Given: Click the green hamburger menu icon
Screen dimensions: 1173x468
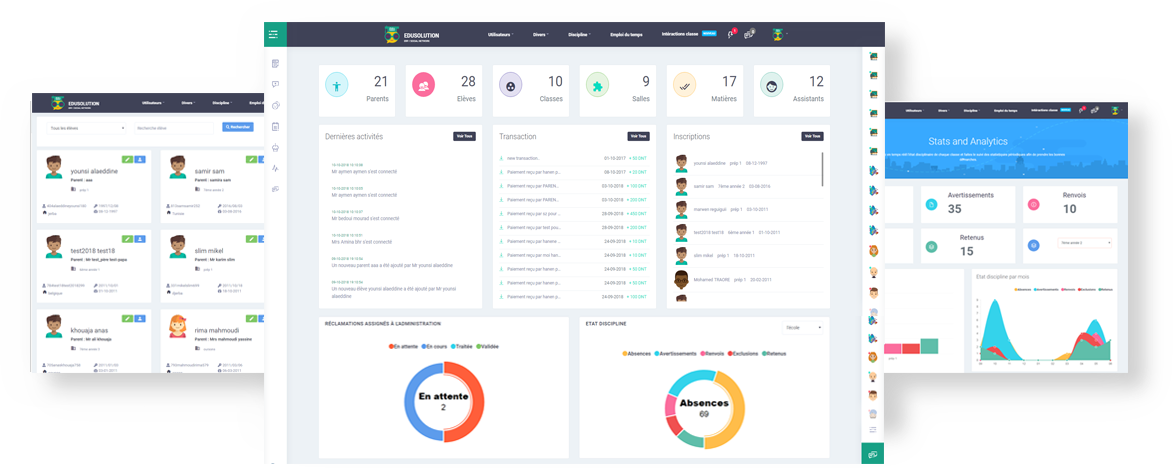Looking at the screenshot, I should 274,34.
